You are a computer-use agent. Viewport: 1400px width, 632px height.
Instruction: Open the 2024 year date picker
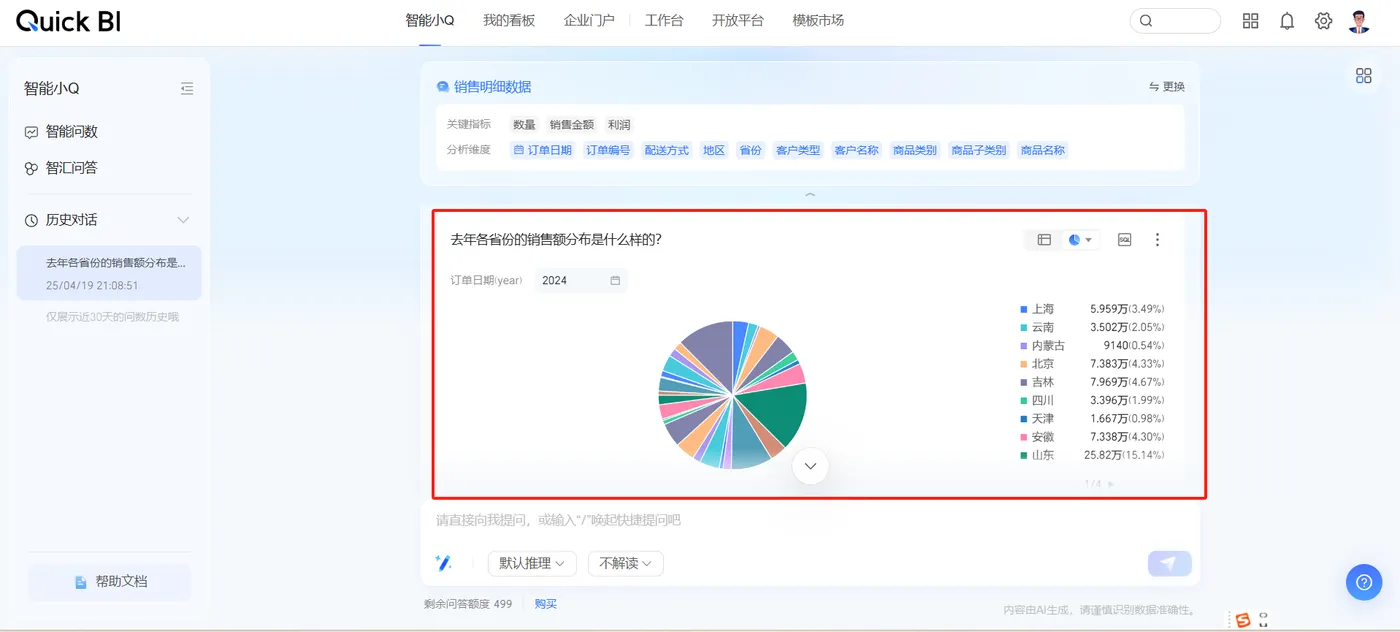(x=581, y=281)
